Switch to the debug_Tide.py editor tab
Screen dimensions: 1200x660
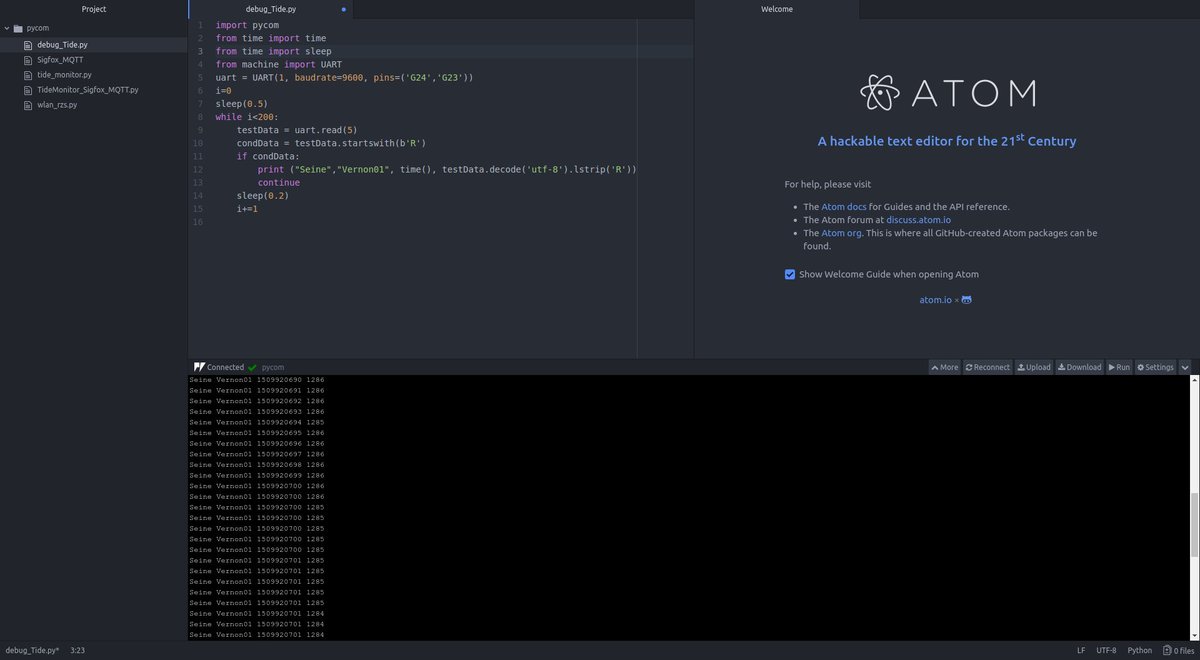[270, 9]
